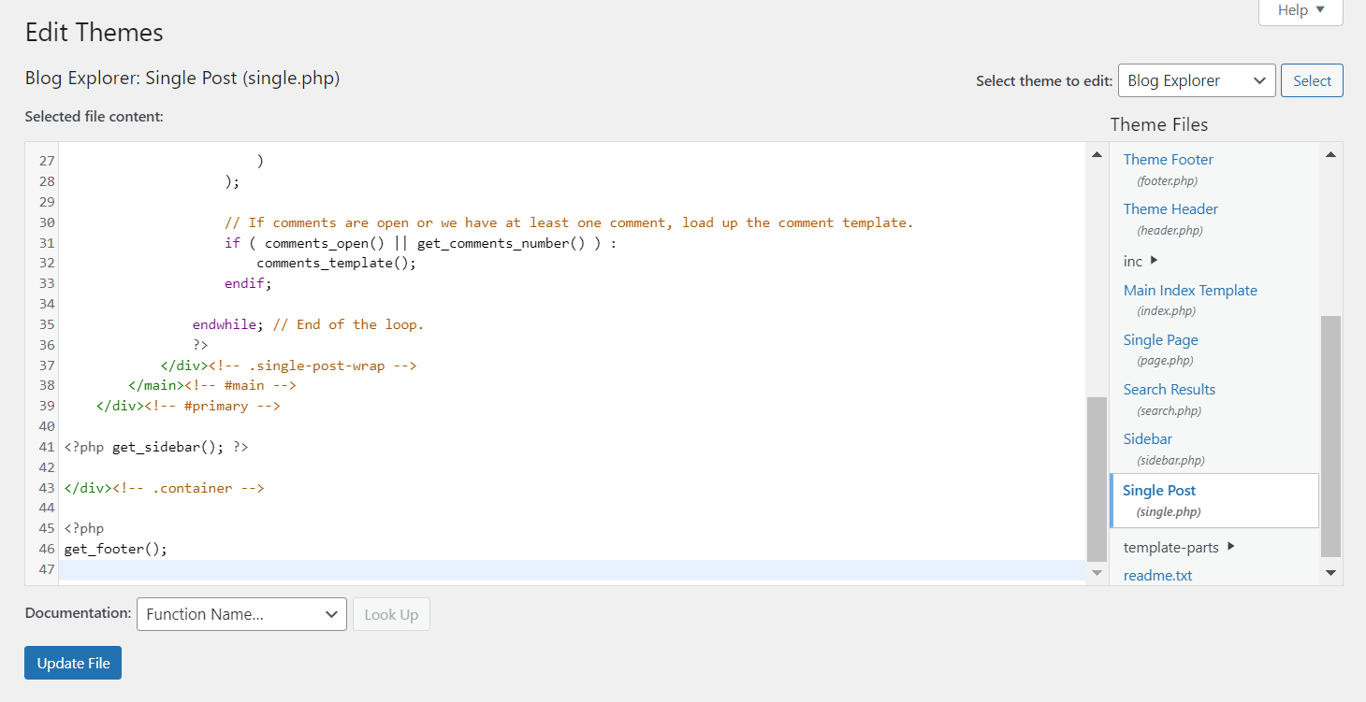The image size is (1366, 702).
Task: Open the Help dropdown
Action: tap(1299, 11)
